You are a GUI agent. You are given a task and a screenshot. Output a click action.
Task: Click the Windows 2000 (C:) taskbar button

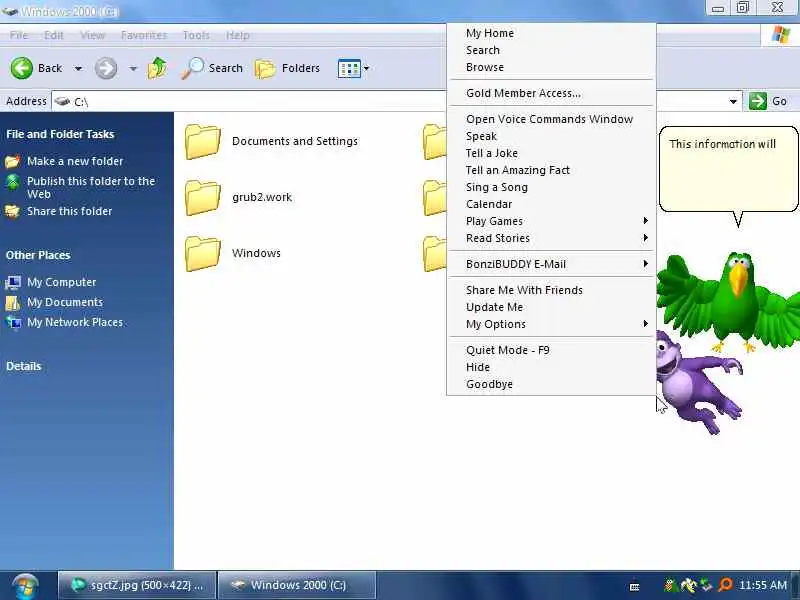point(297,585)
